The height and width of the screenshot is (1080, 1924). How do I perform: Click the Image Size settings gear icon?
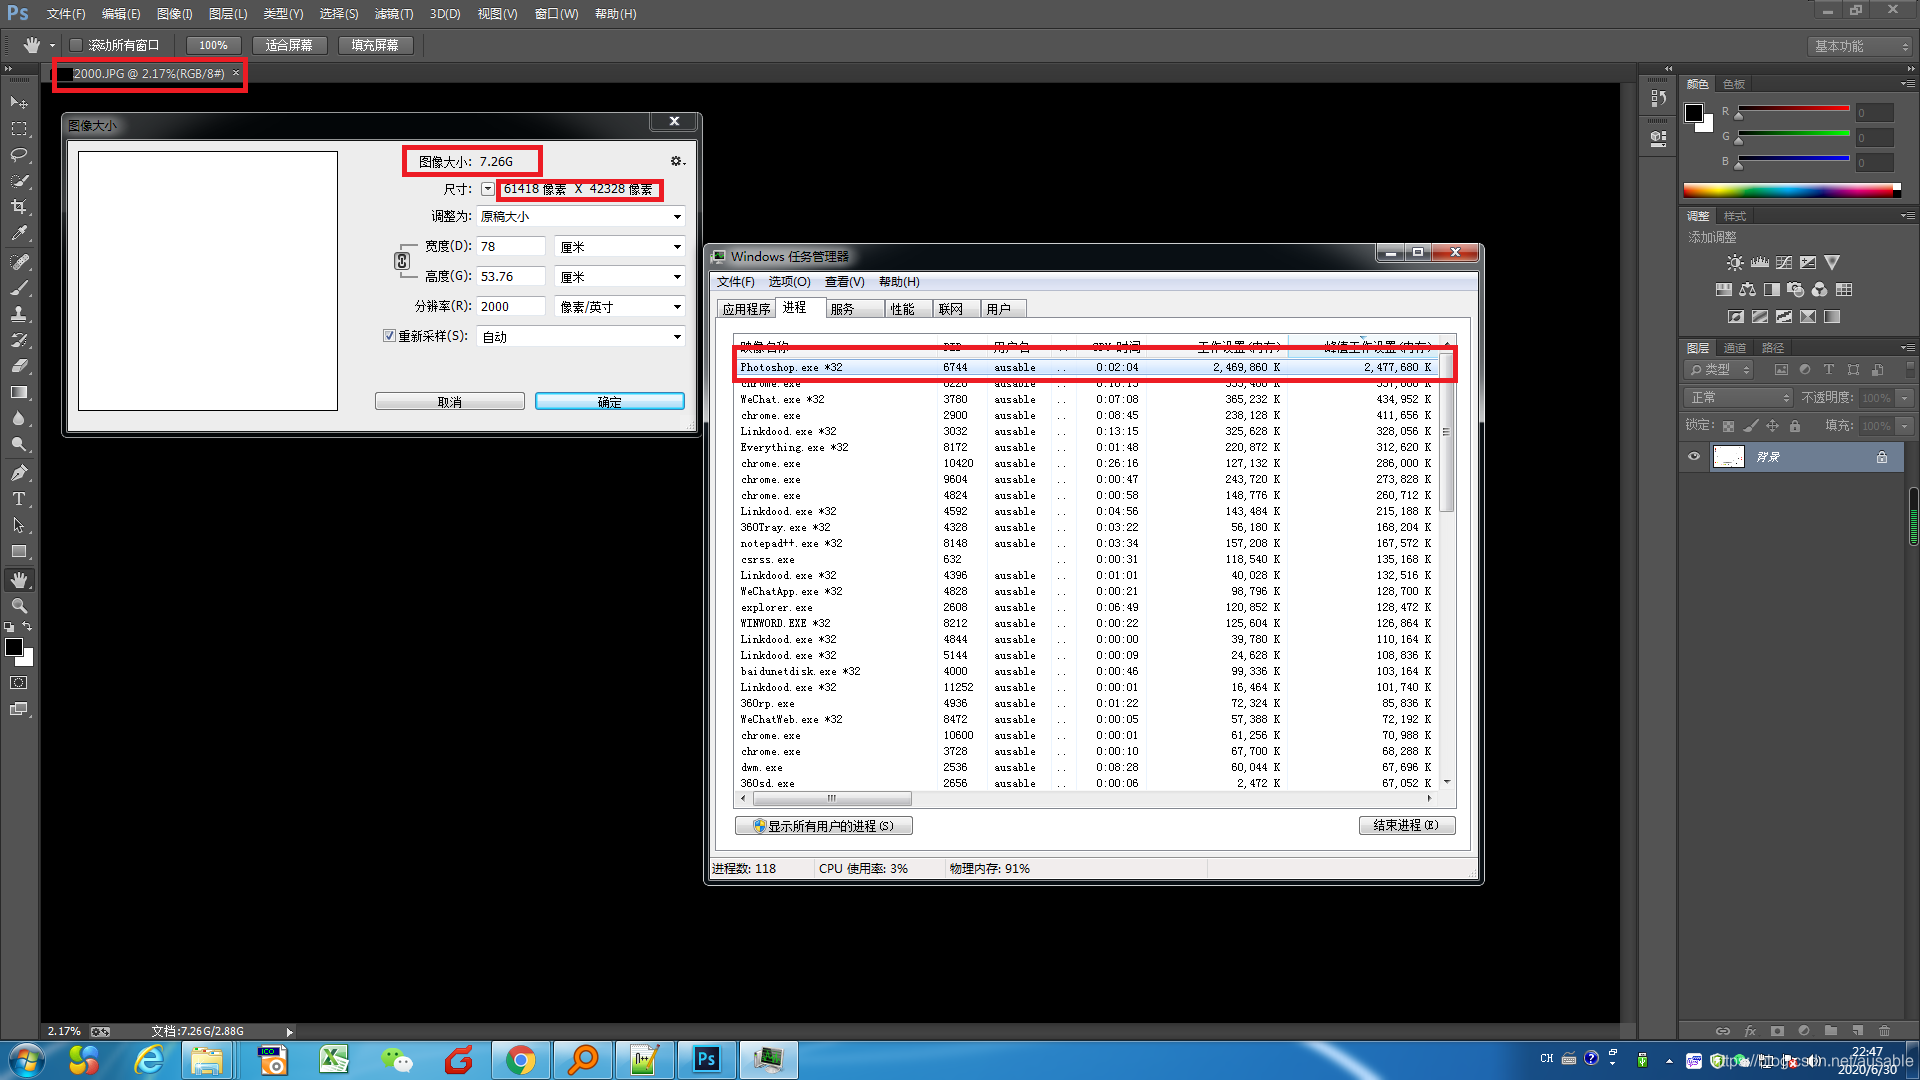pyautogui.click(x=677, y=161)
